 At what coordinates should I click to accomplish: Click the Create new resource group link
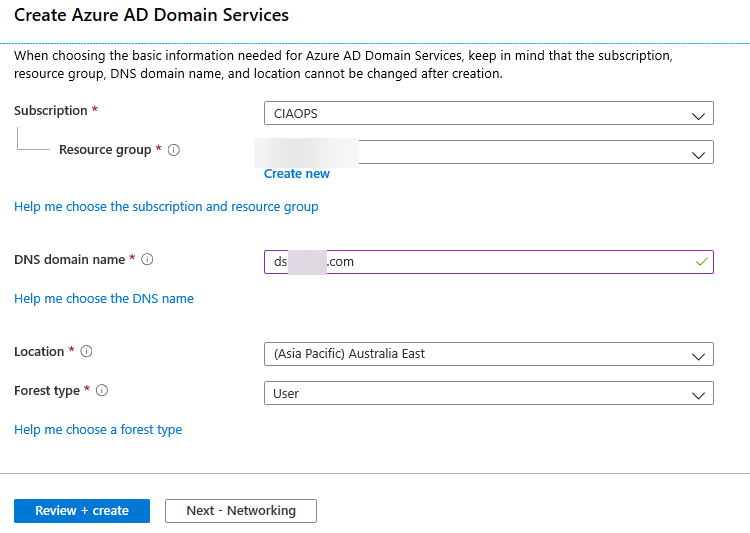click(296, 174)
